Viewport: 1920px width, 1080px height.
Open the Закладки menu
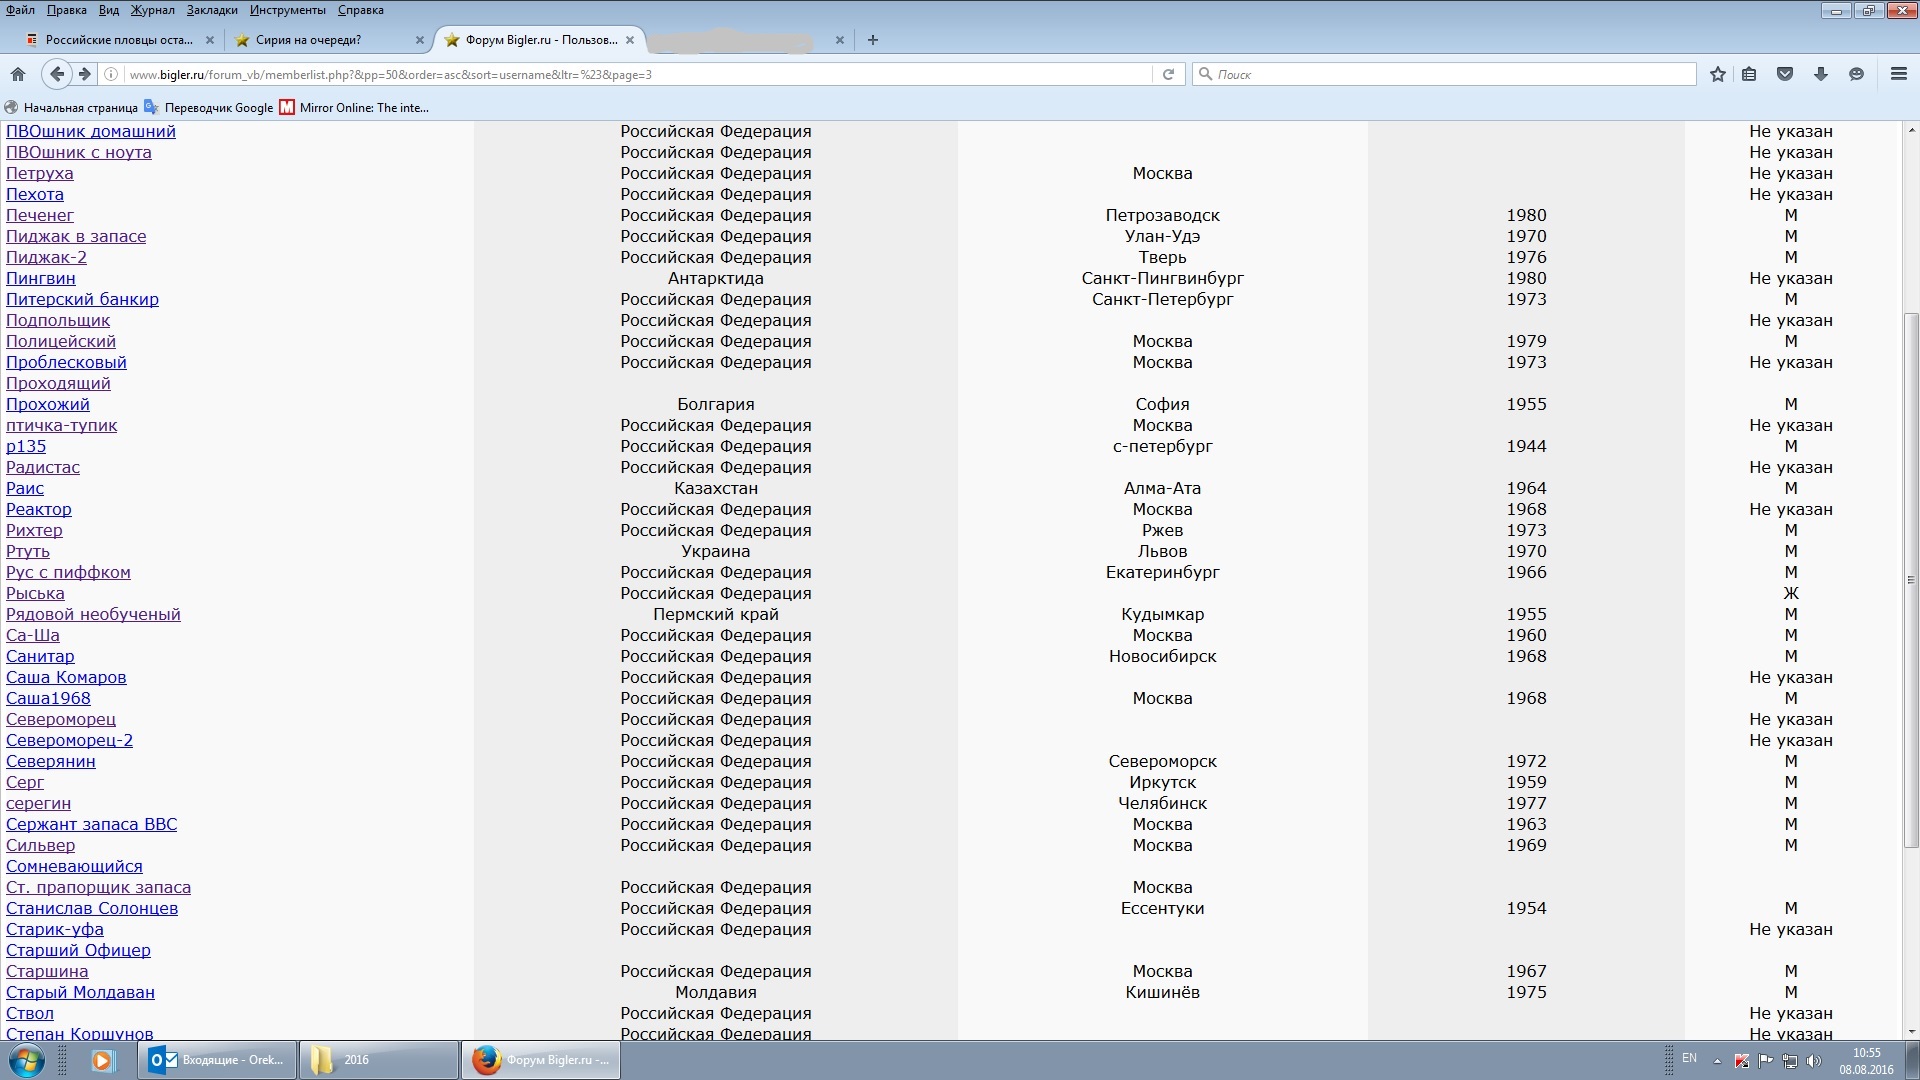[212, 10]
